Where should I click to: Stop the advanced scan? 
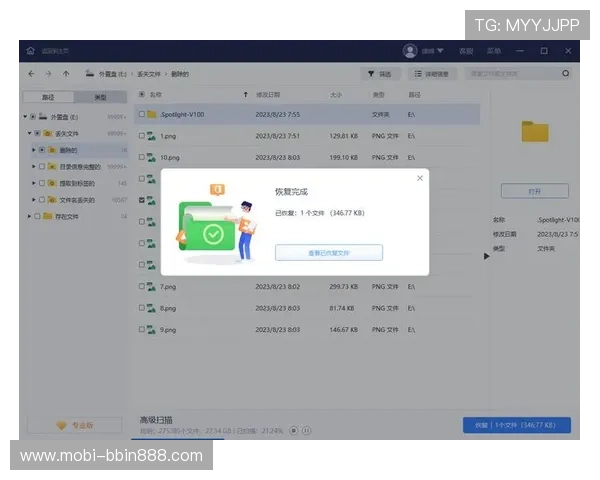(x=293, y=431)
